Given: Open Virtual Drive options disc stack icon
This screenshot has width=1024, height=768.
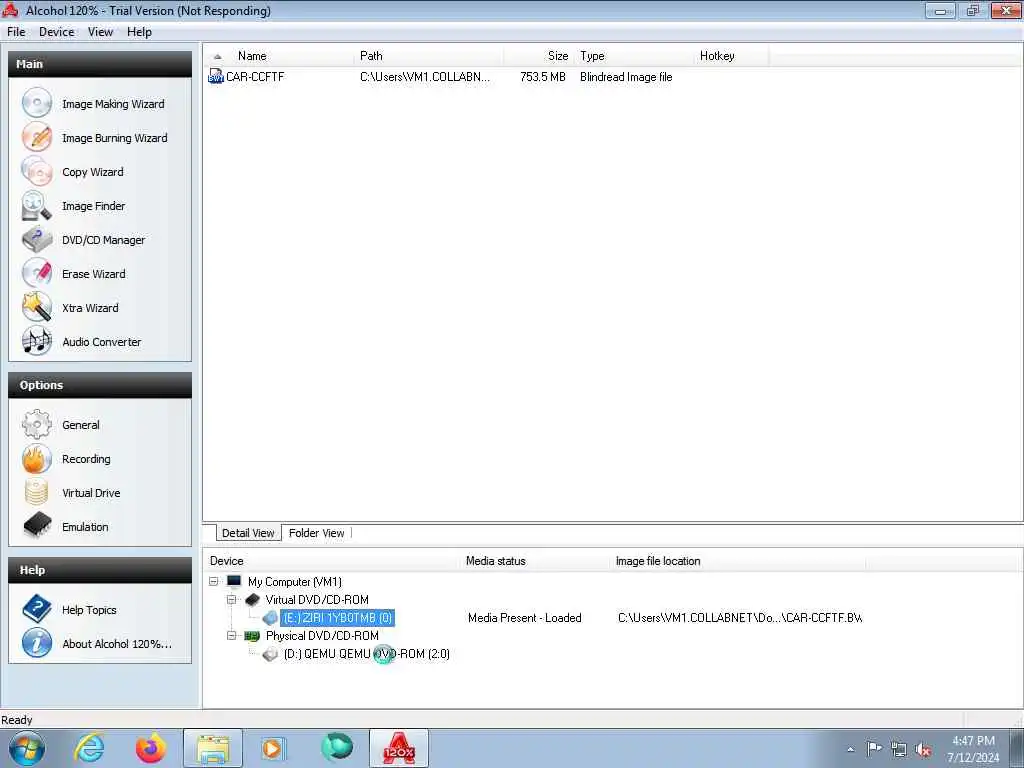Looking at the screenshot, I should [37, 492].
